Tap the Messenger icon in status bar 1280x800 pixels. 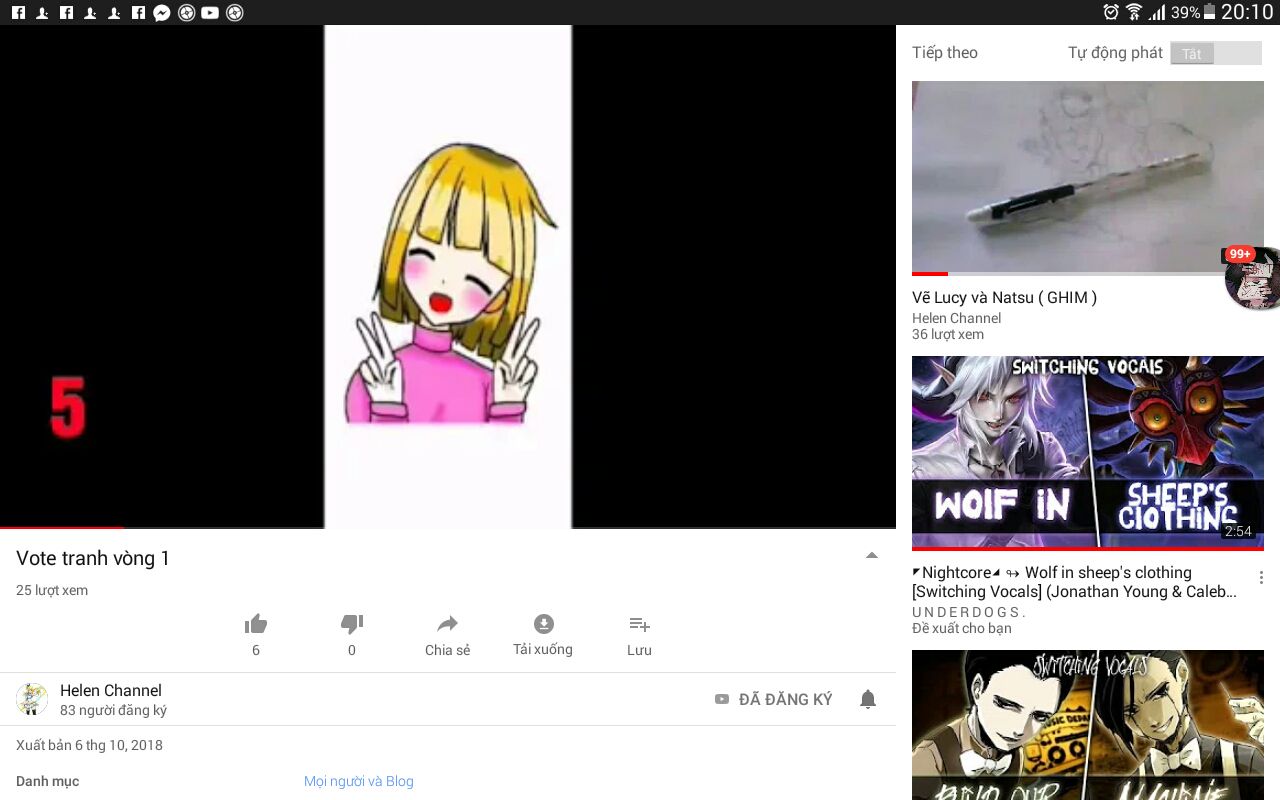[x=161, y=13]
